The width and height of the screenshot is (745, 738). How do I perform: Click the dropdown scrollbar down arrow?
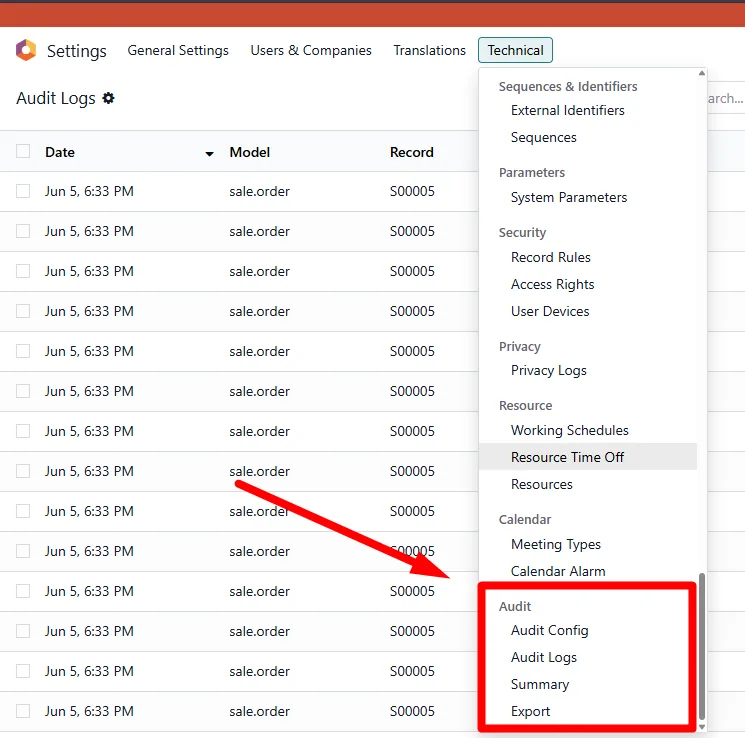point(701,727)
